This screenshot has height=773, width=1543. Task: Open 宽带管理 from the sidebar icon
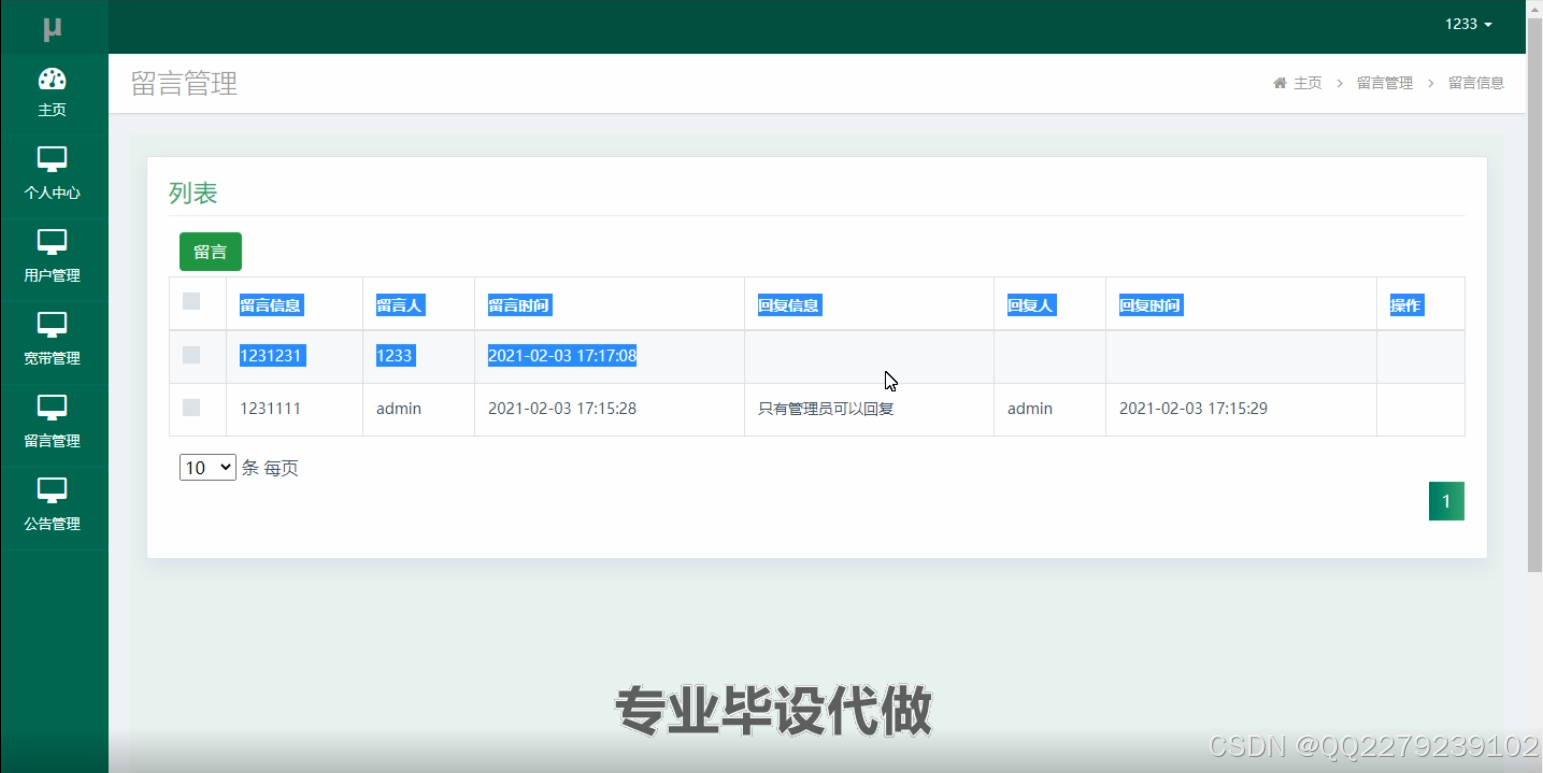click(x=51, y=323)
